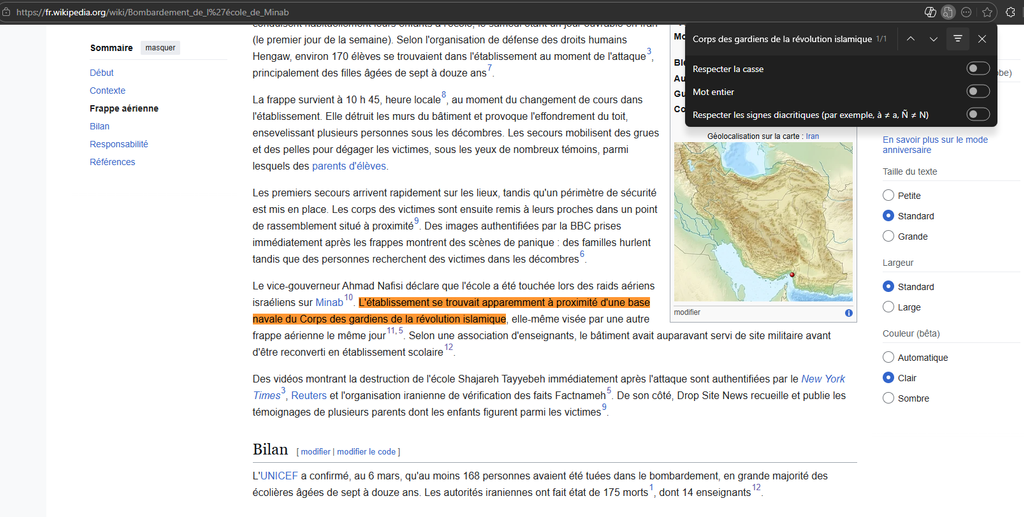This screenshot has width=1024, height=517.
Task: Select the Petite text size option
Action: pos(888,195)
